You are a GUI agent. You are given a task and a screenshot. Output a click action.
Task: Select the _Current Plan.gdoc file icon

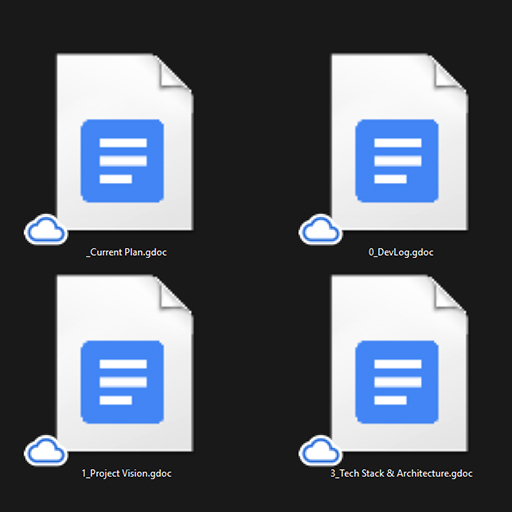coord(125,142)
